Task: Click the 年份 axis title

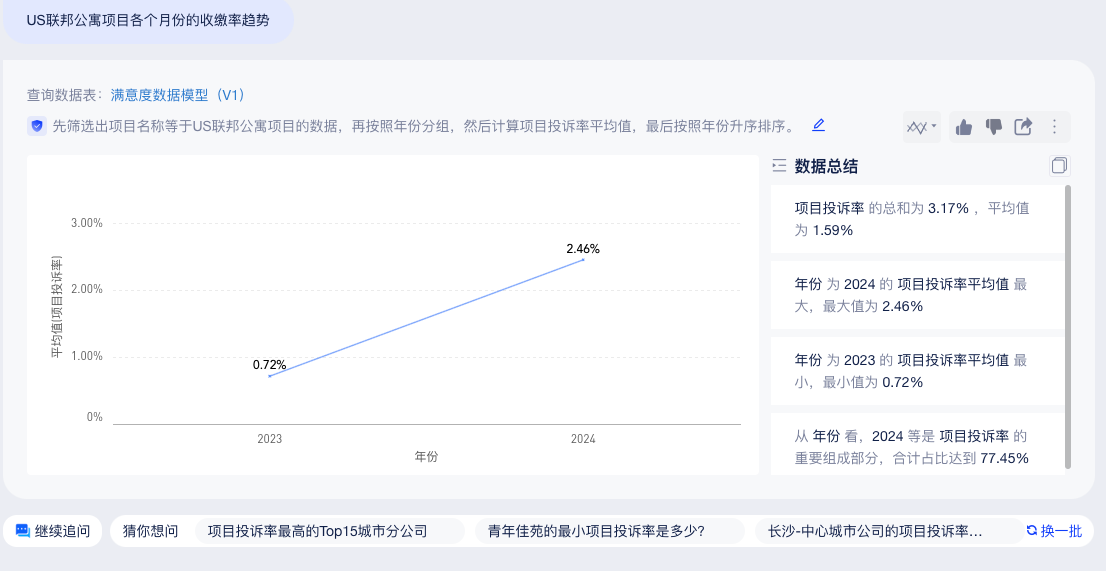Action: point(426,457)
